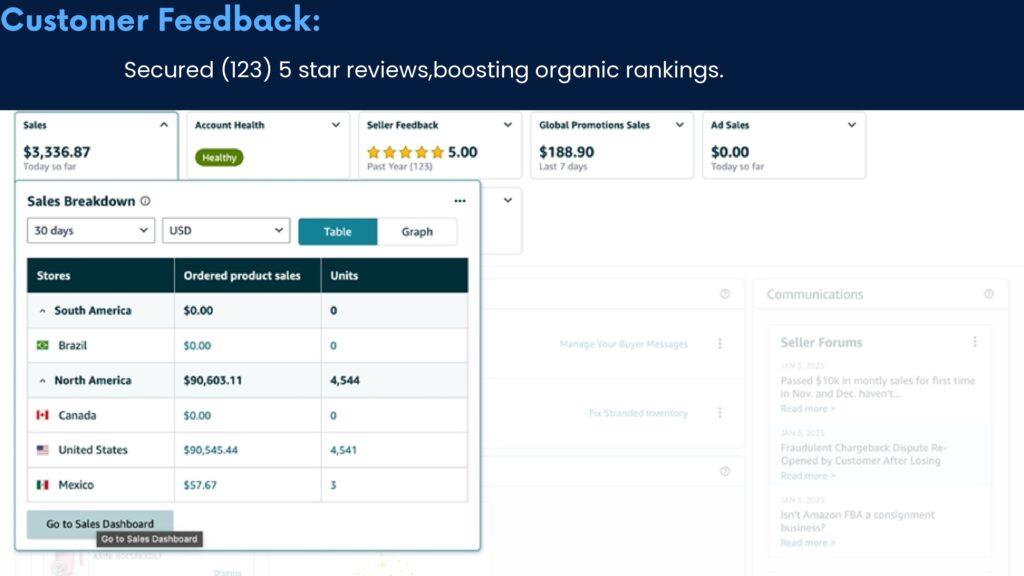Expand the Global Promotions Sales chevron

tap(679, 125)
